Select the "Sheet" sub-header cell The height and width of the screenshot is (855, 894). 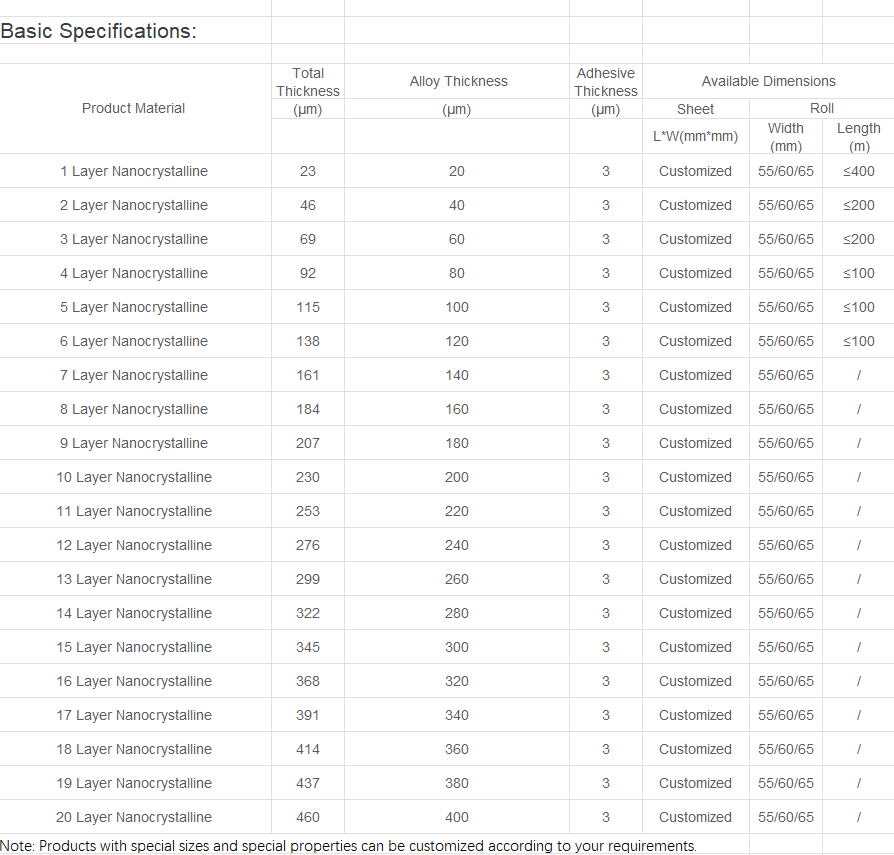pos(695,108)
